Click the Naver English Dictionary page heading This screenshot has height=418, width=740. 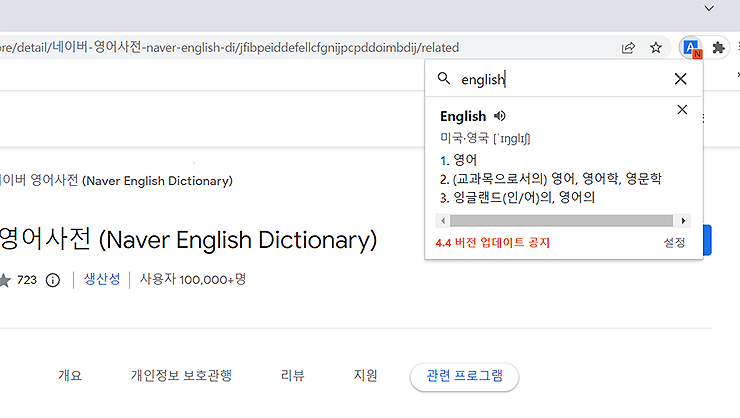click(188, 239)
